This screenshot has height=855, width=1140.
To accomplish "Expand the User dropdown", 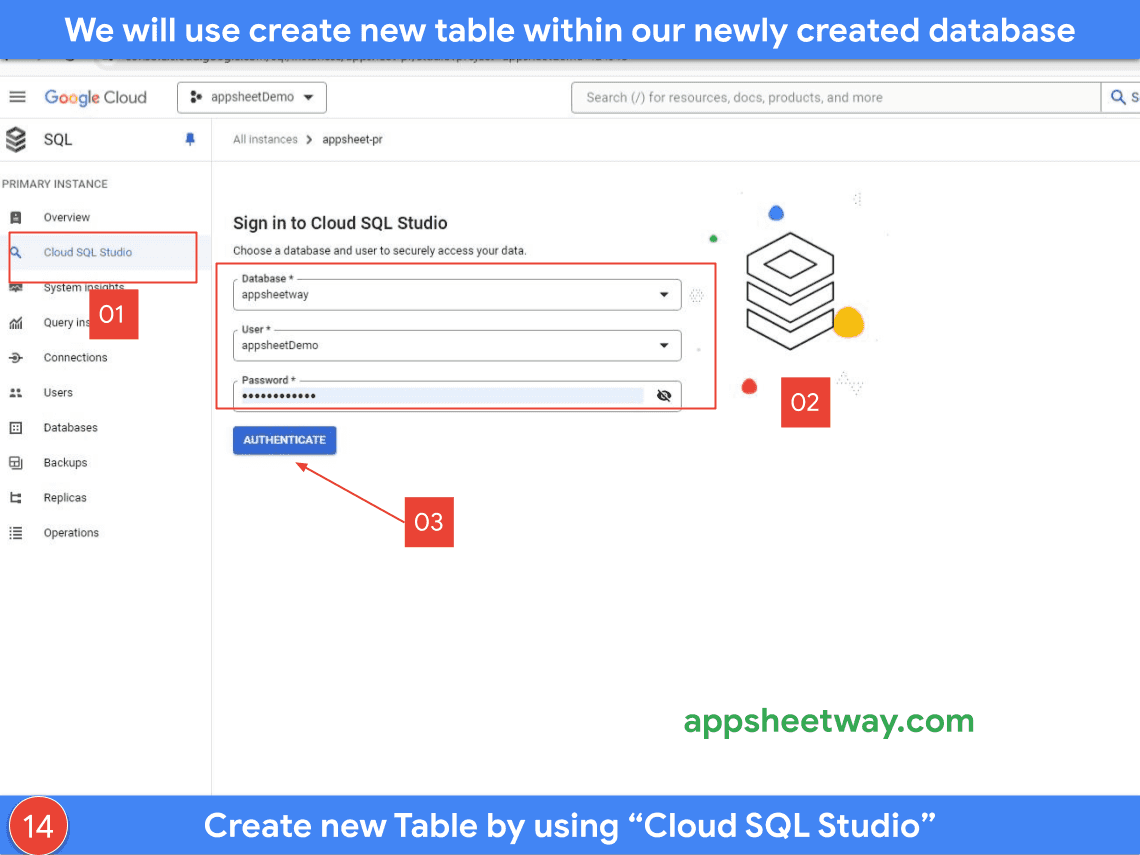I will [664, 345].
